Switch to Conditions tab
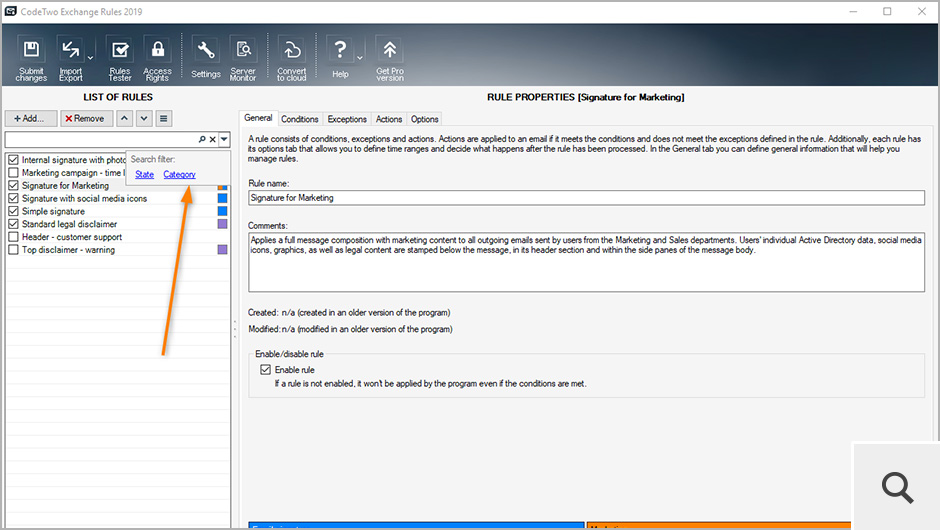Image resolution: width=940 pixels, height=530 pixels. [300, 119]
